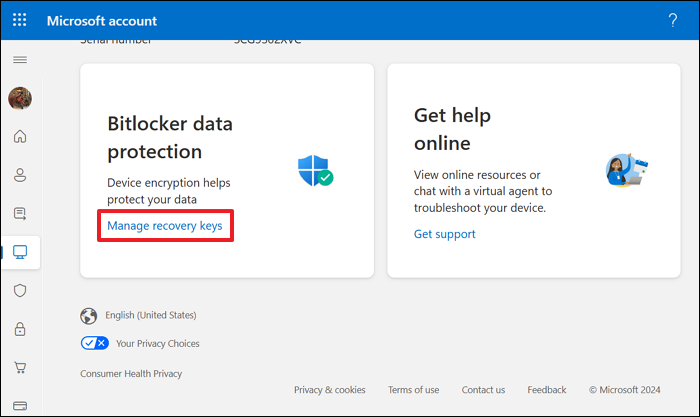Open Privacy padlock icon in sidebar
The height and width of the screenshot is (417, 700).
click(x=20, y=328)
